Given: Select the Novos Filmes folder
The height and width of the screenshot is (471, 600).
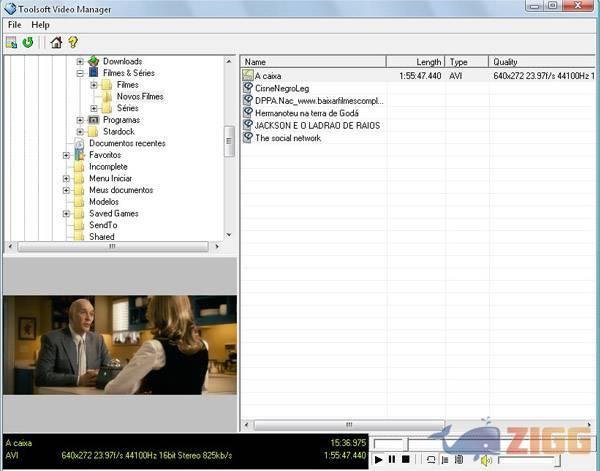Looking at the screenshot, I should pos(140,97).
